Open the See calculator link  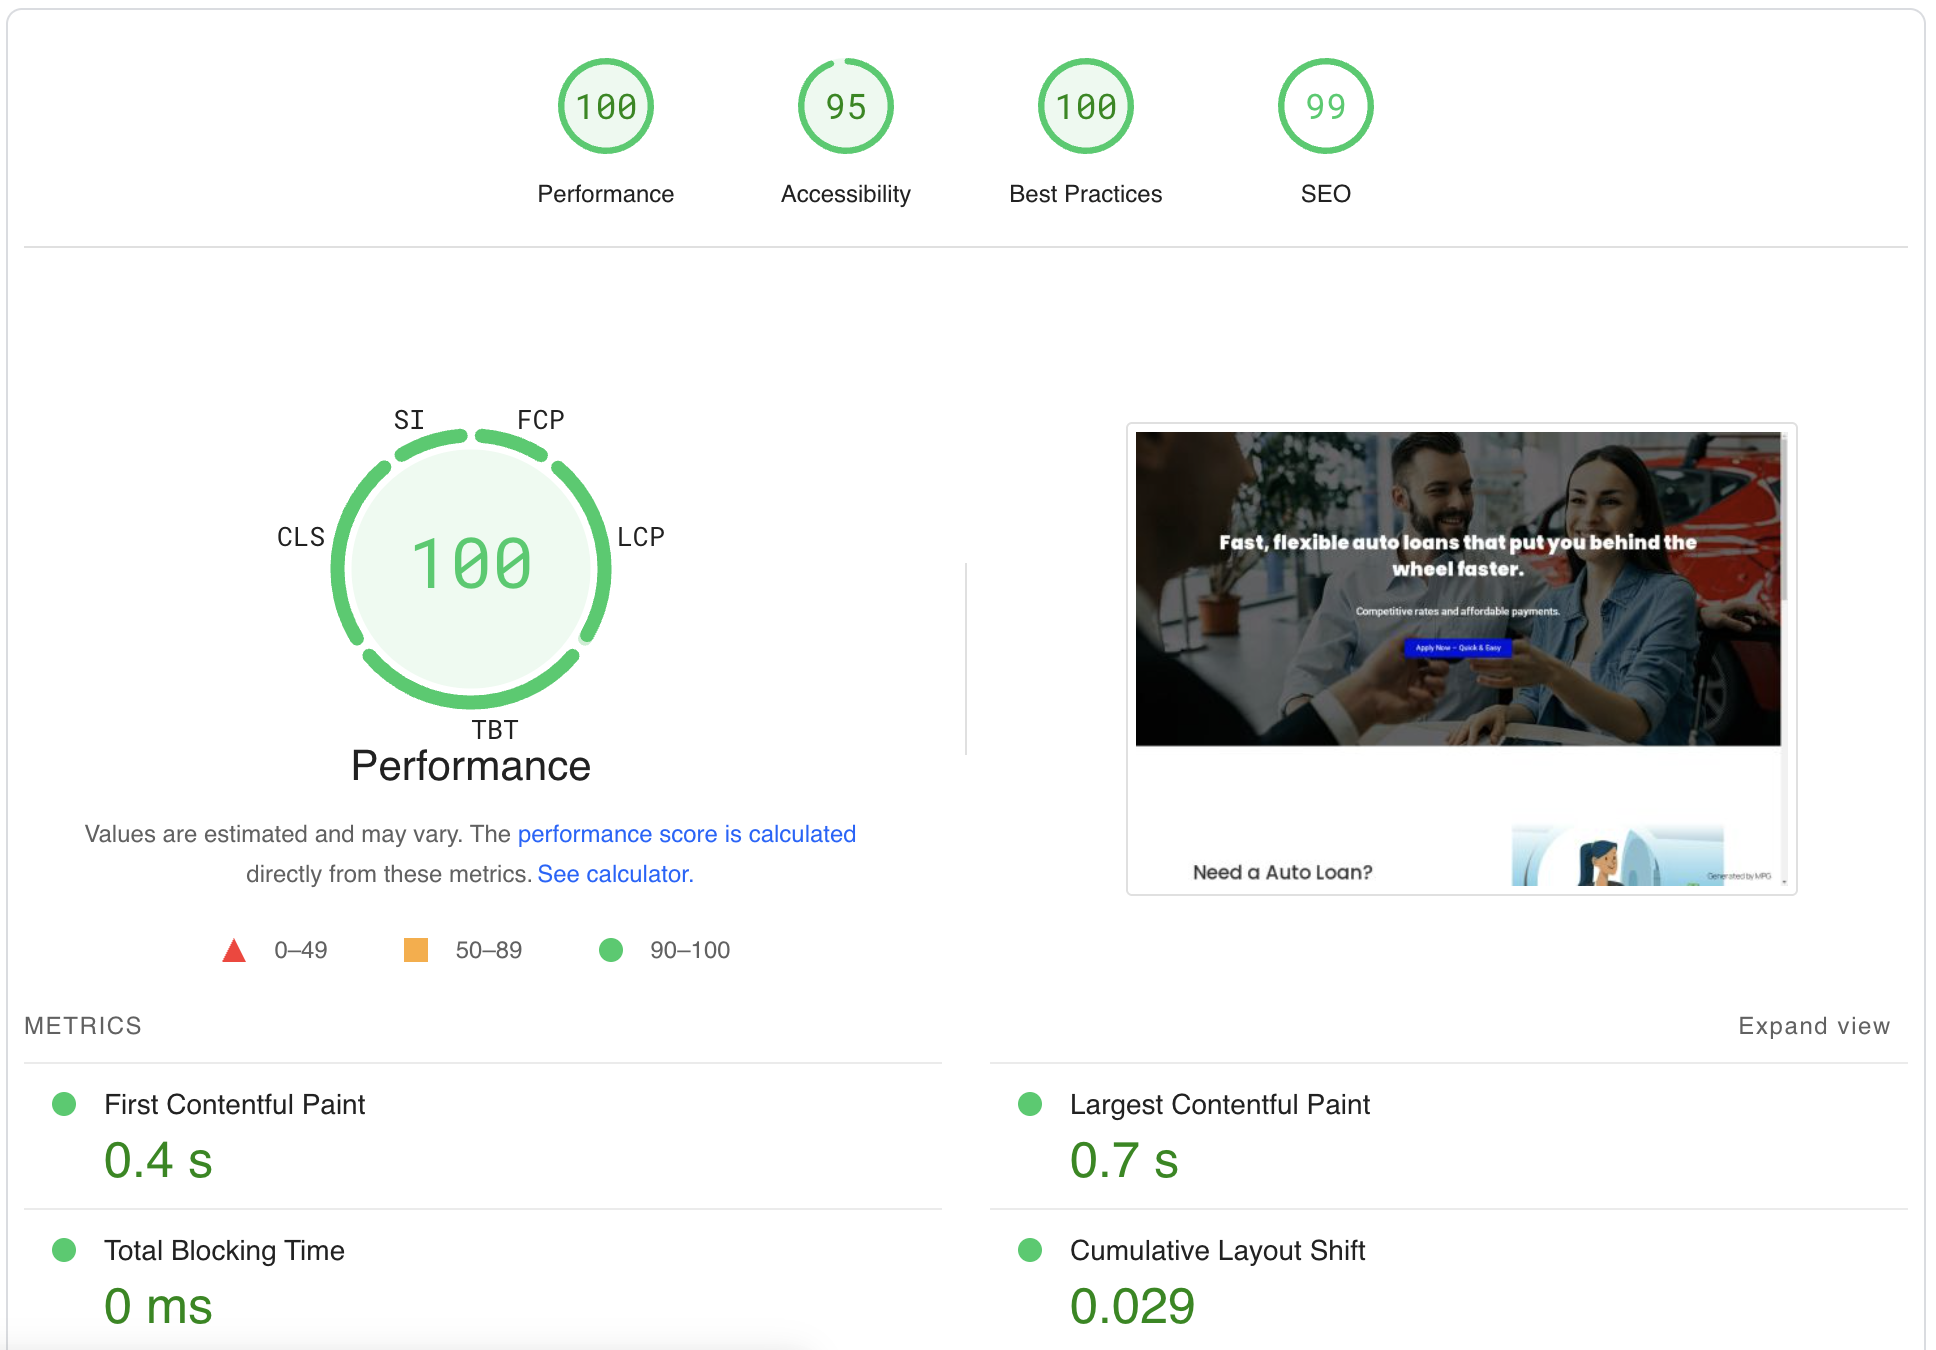click(615, 874)
